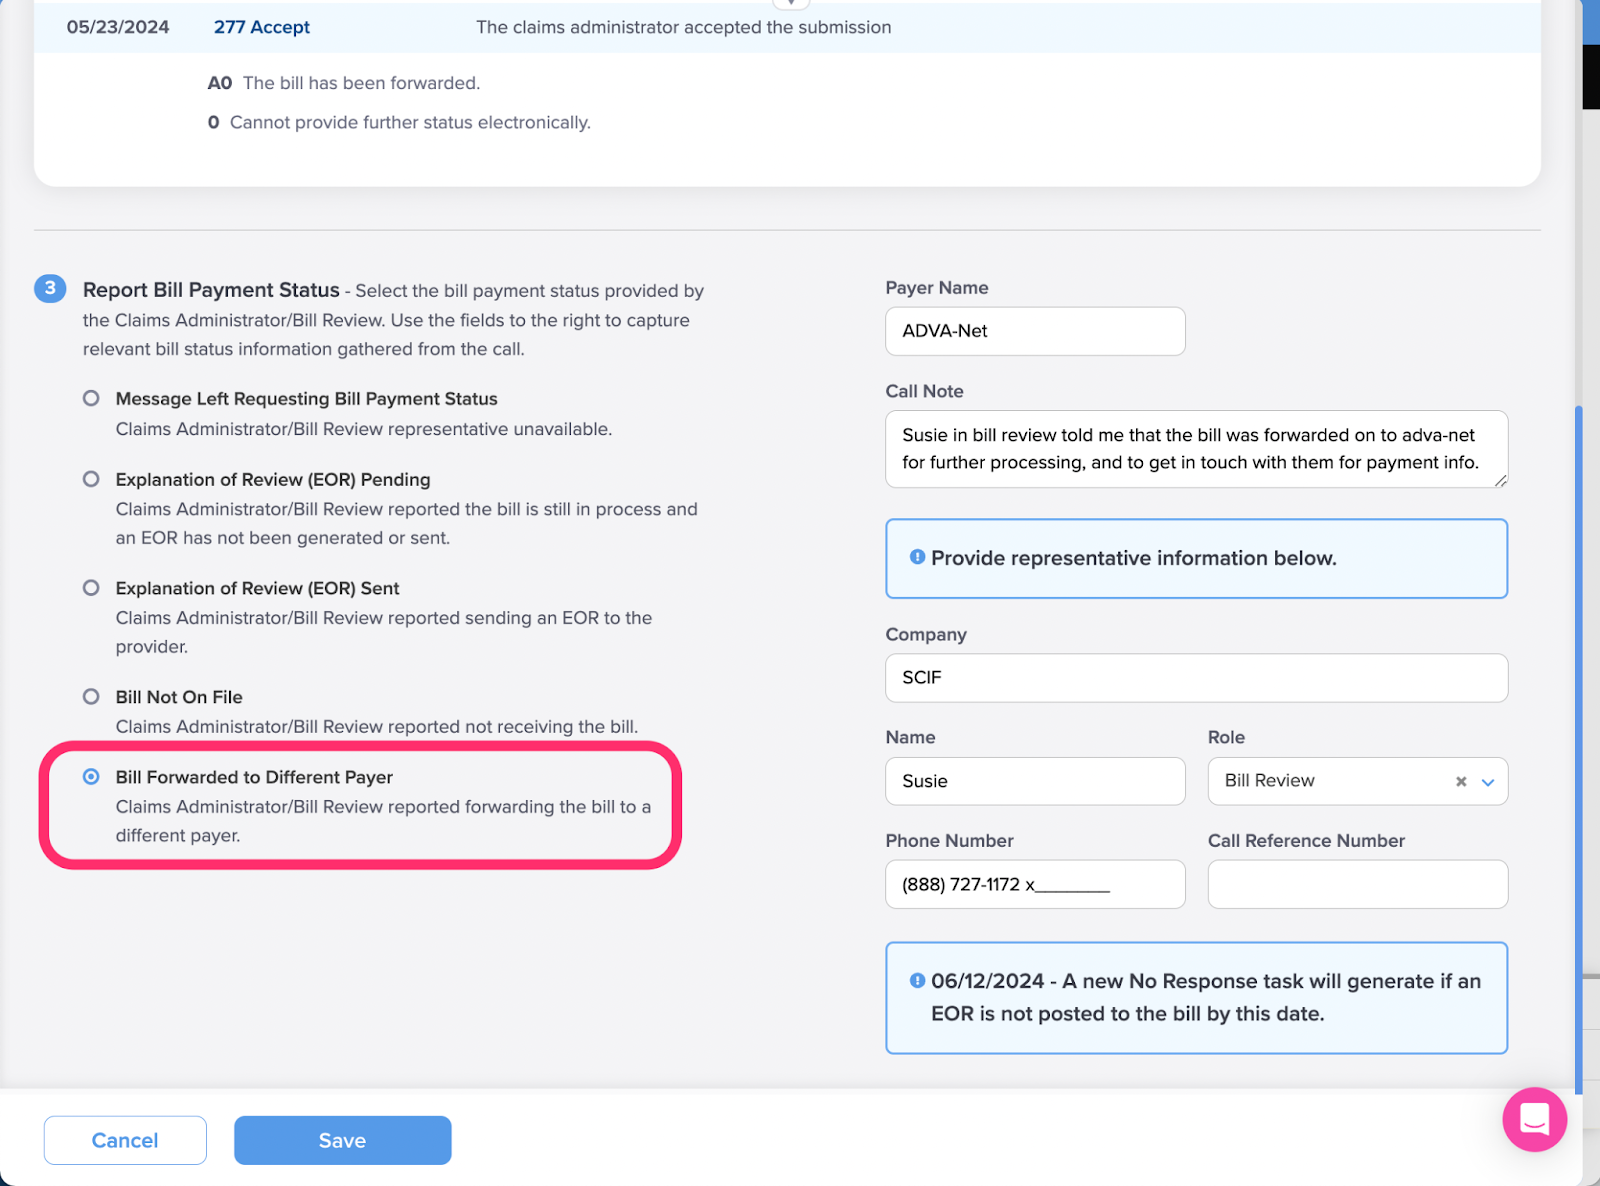
Task: Fill the Call Reference Number field
Action: coord(1357,884)
